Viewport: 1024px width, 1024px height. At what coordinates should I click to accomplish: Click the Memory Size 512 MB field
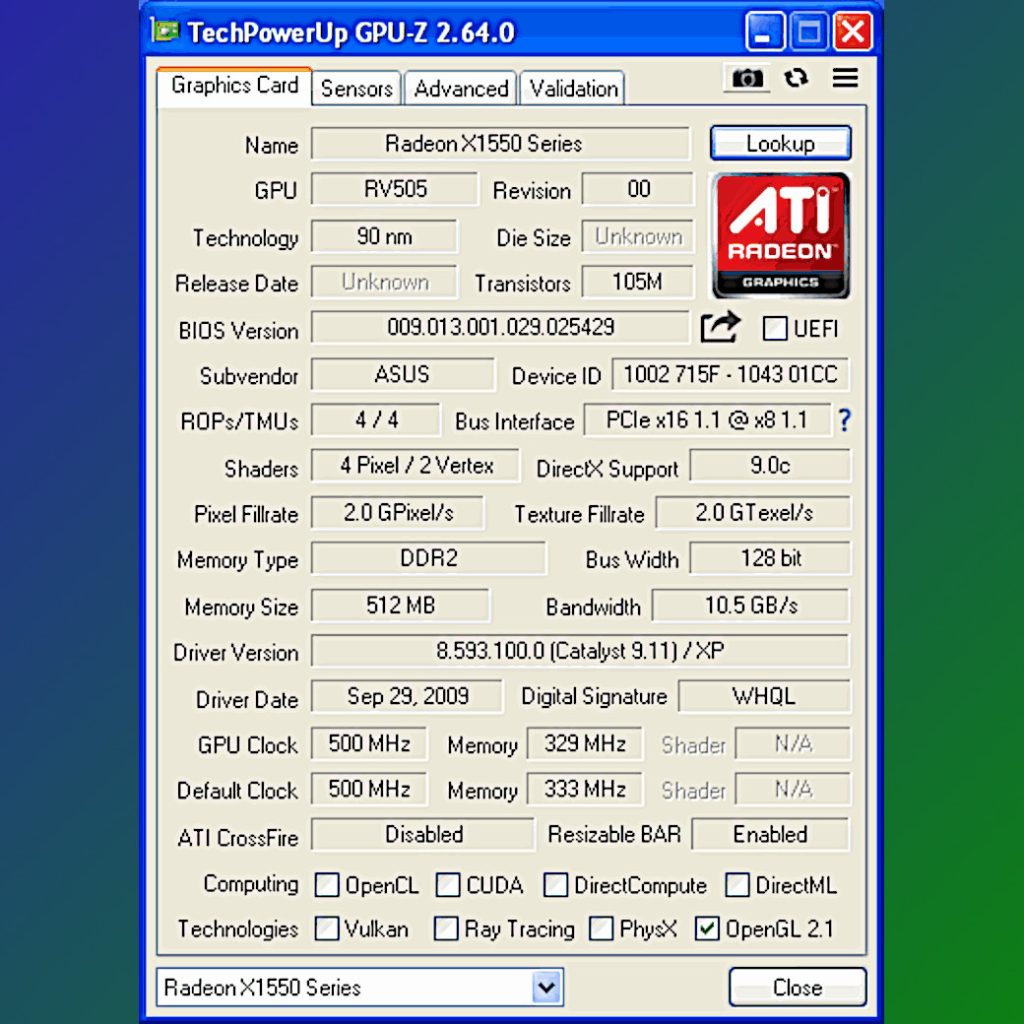[400, 605]
